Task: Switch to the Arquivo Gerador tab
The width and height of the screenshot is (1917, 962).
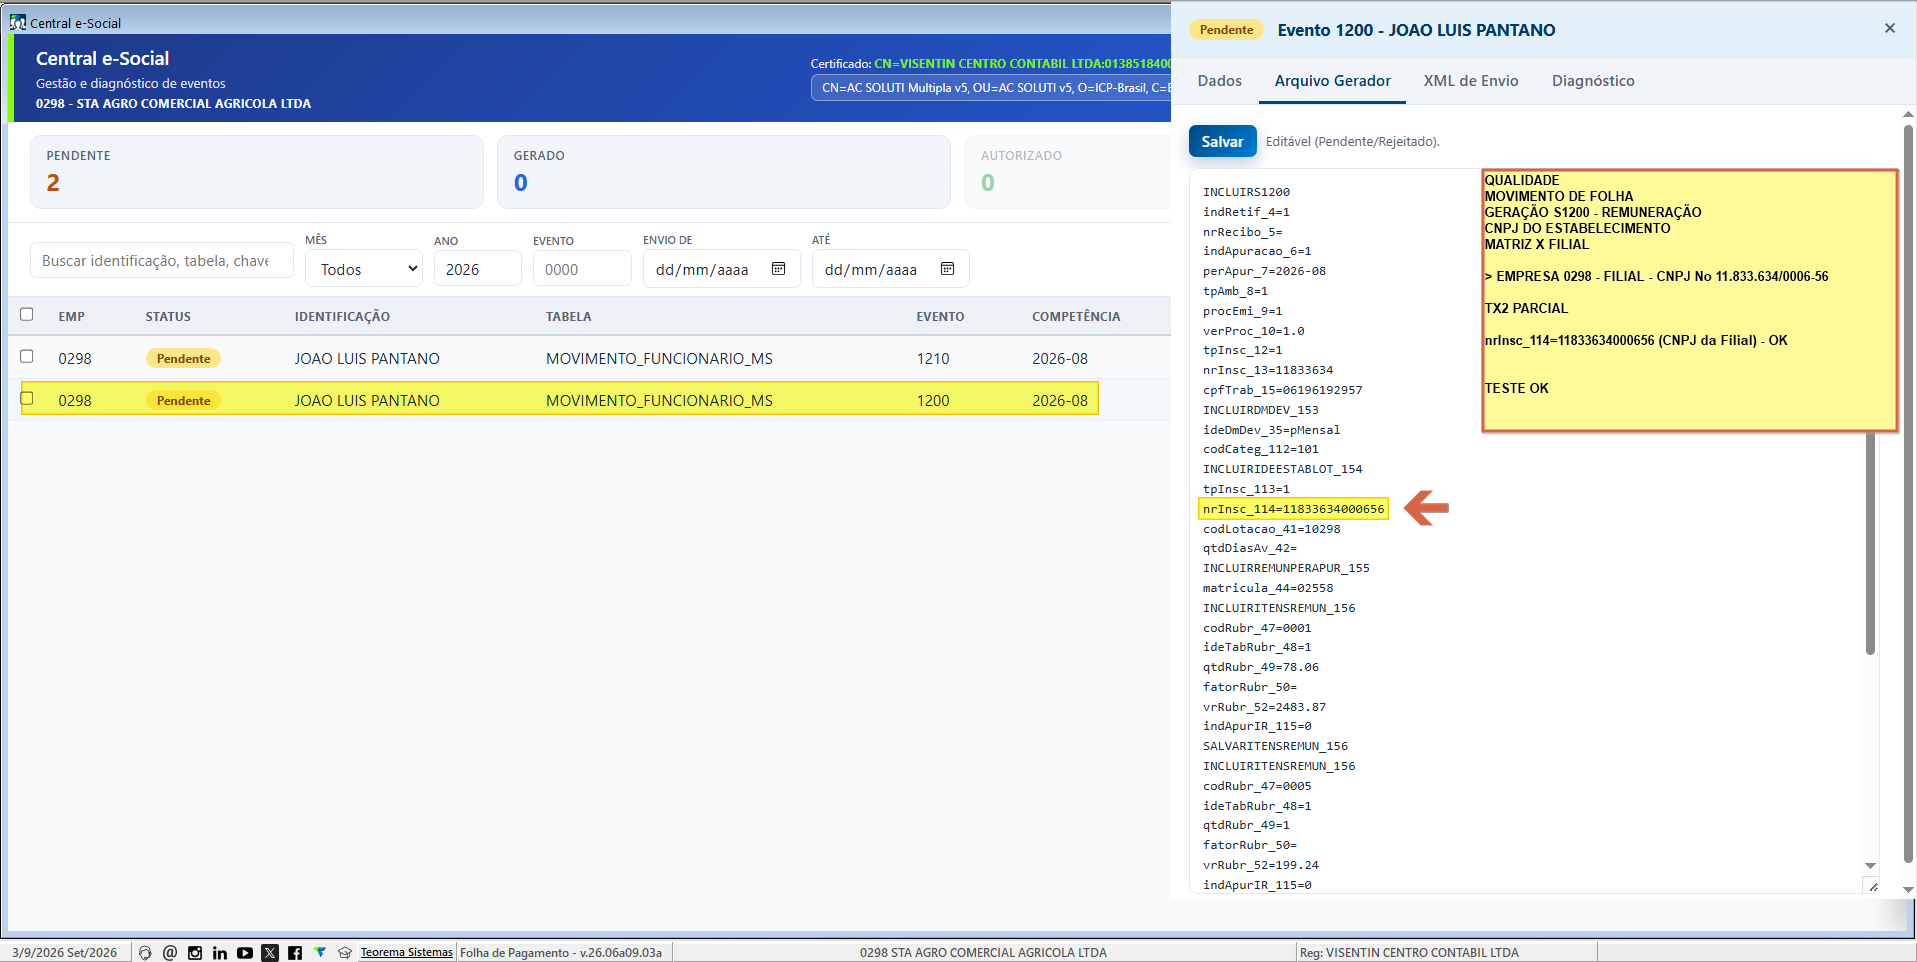Action: [1332, 81]
